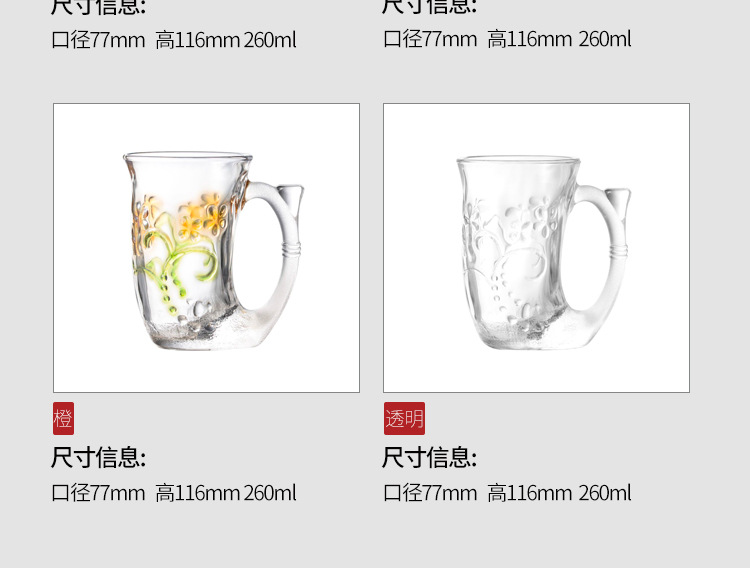
Task: Click the top-left 高116mm size text
Action: pos(198,40)
